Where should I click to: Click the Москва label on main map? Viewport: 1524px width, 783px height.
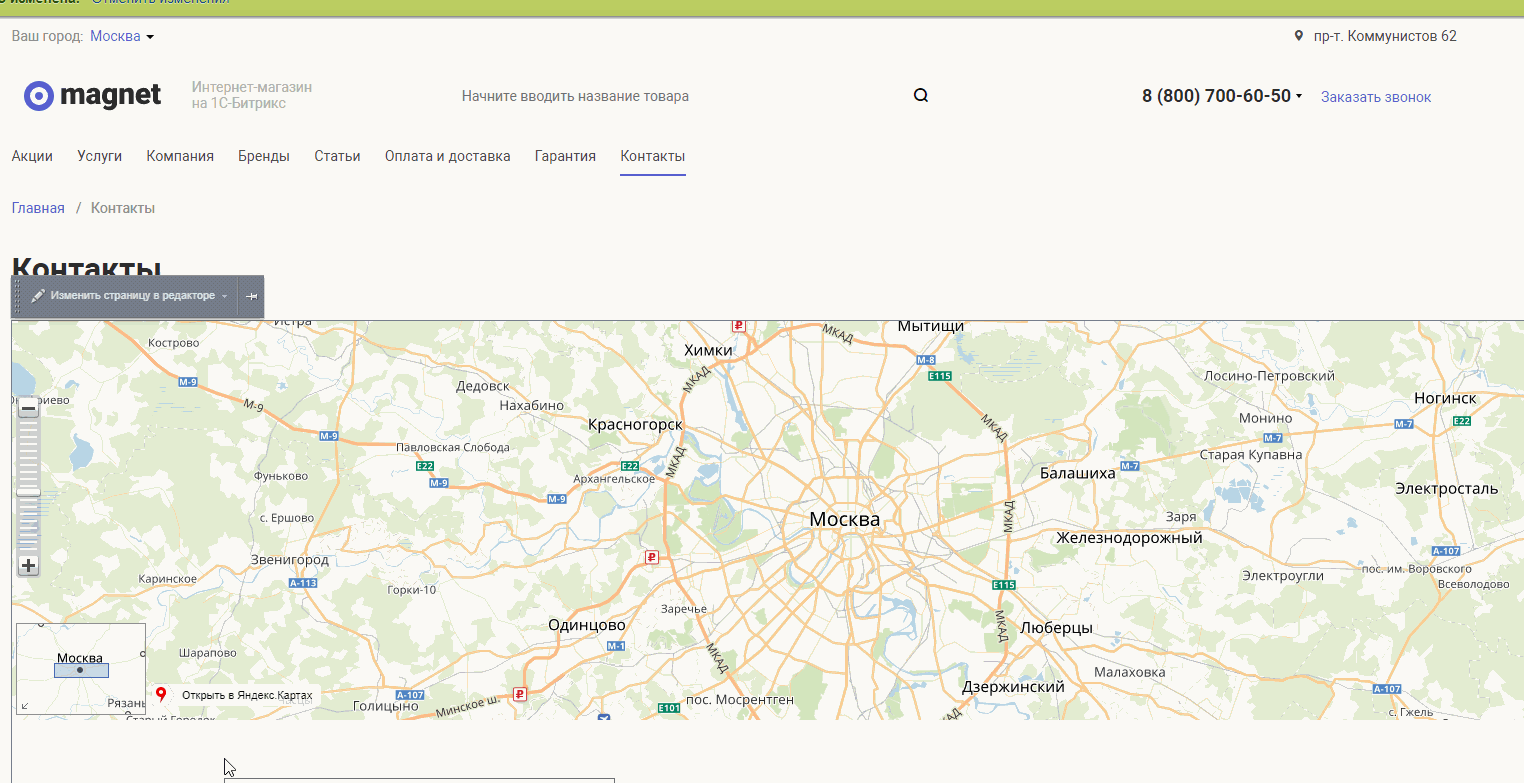tap(845, 519)
